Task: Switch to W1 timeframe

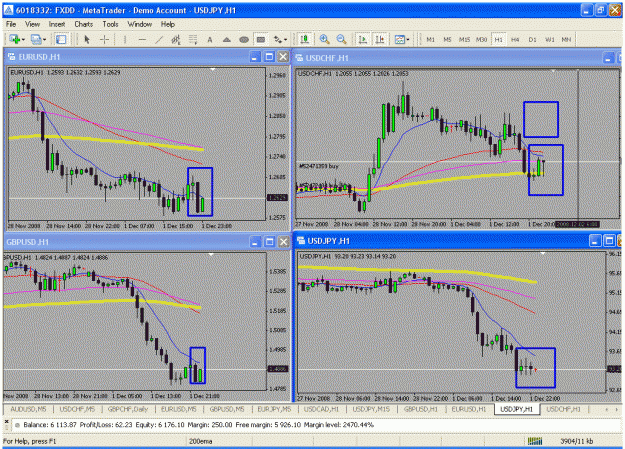Action: (549, 39)
